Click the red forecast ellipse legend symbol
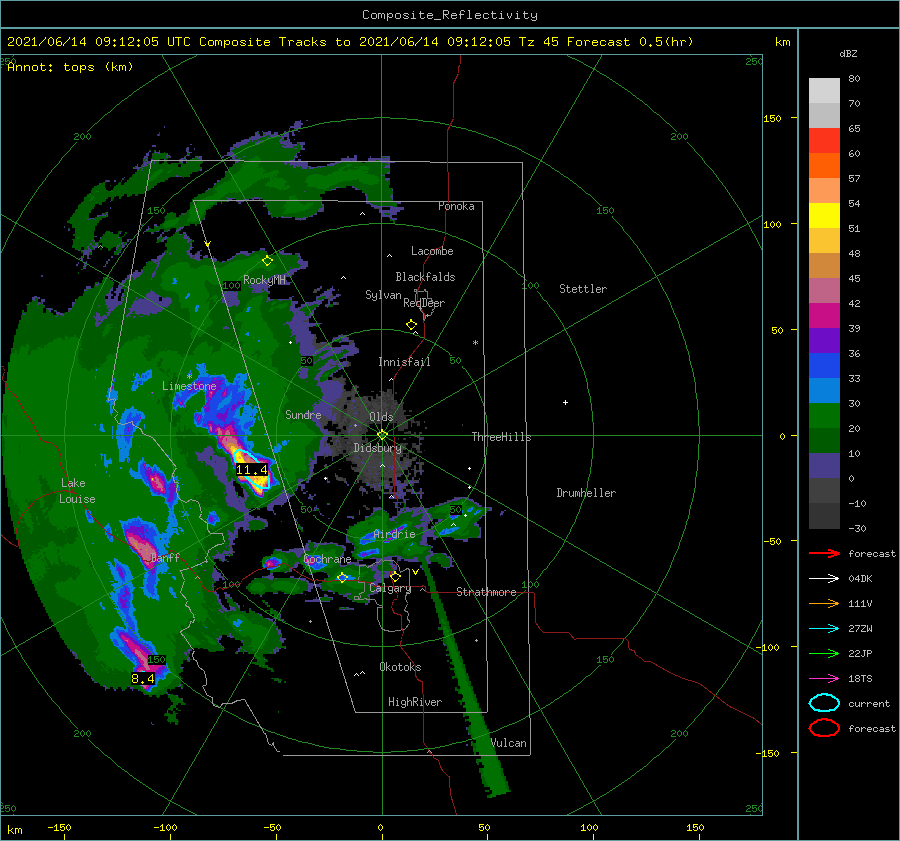Image resolution: width=900 pixels, height=841 pixels. (824, 728)
